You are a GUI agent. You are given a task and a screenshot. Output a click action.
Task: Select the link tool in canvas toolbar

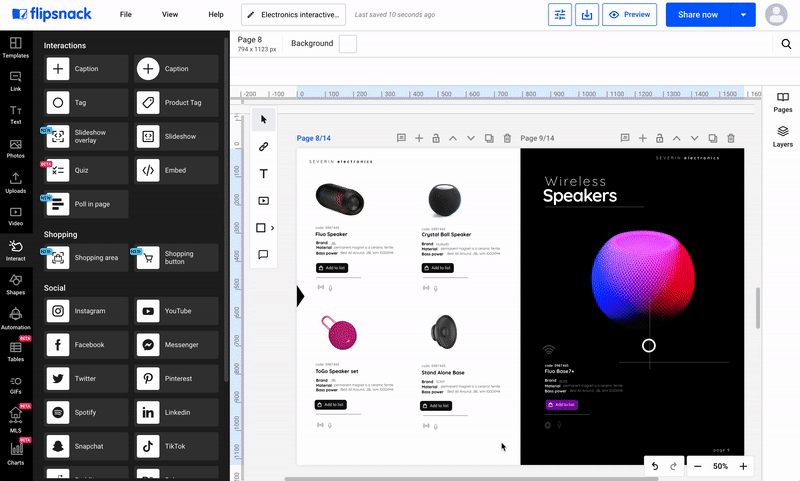263,147
